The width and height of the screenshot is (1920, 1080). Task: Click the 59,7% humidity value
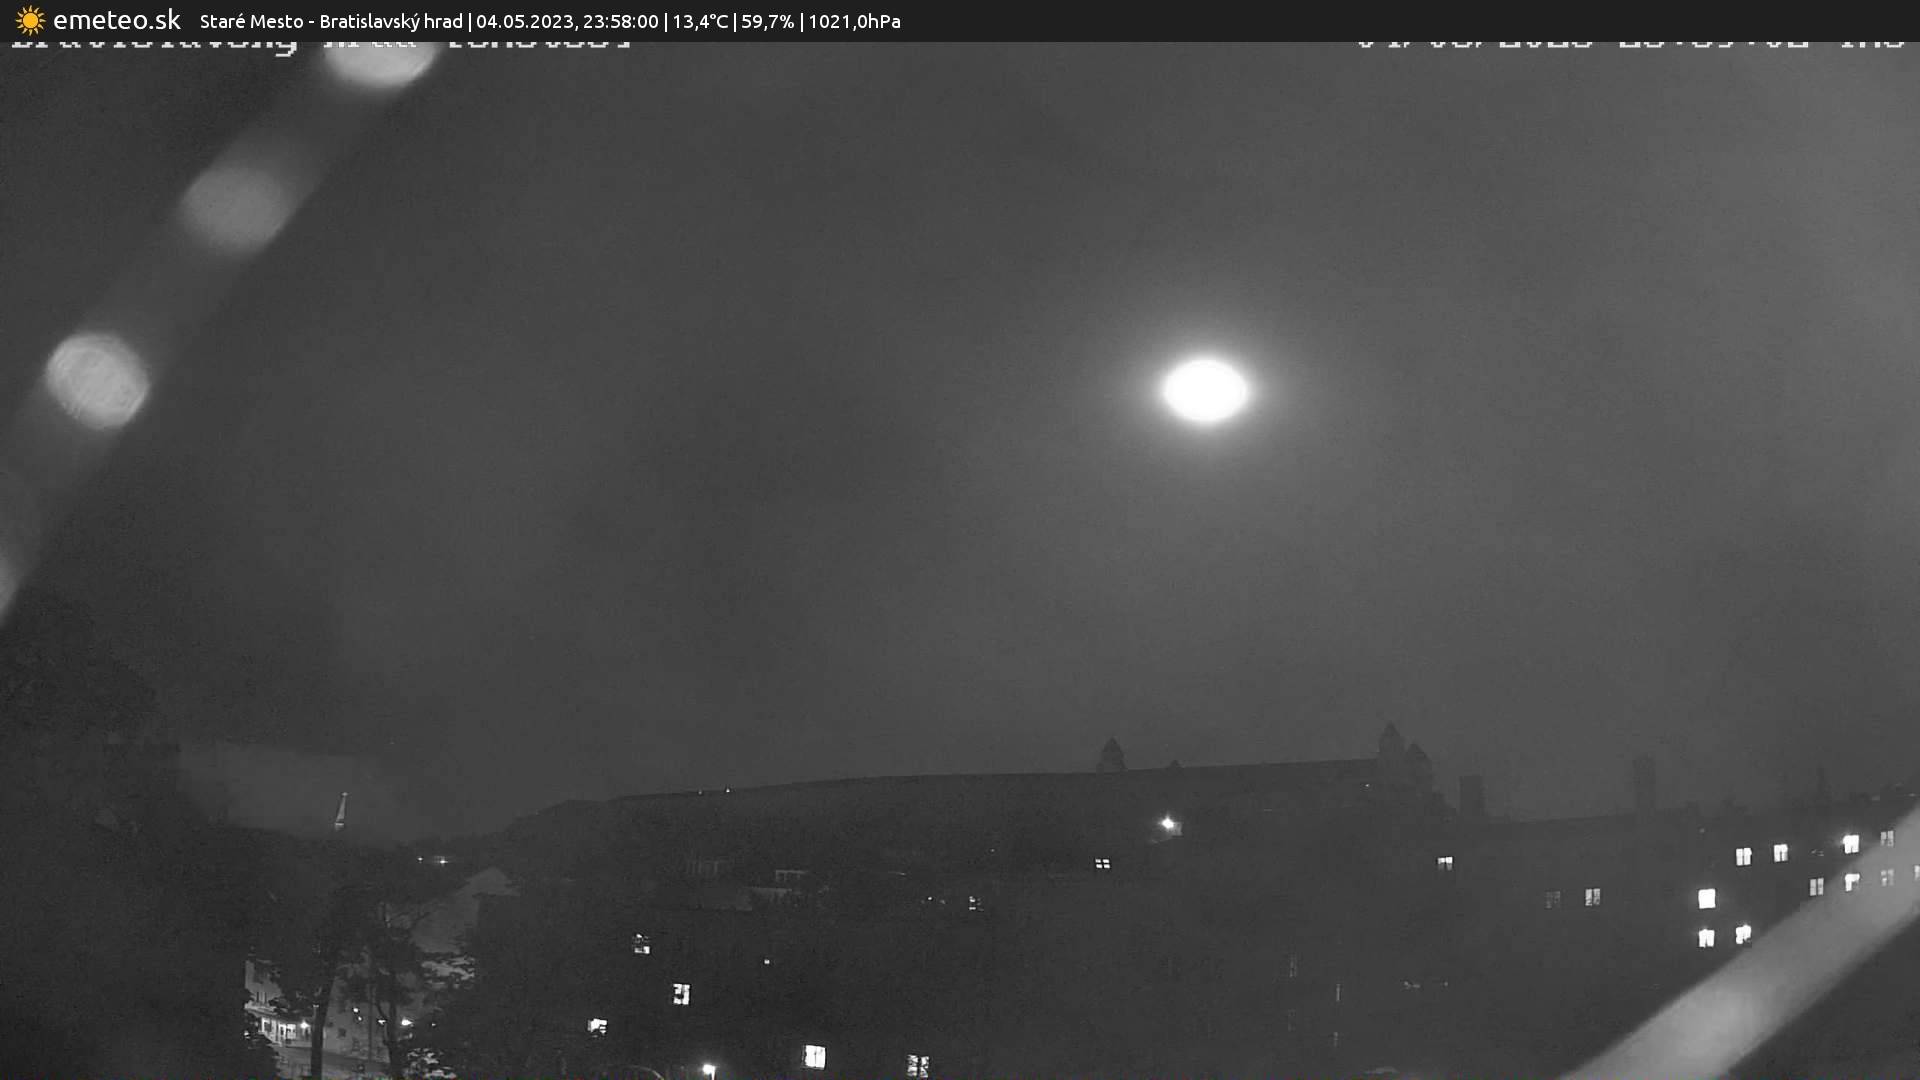[767, 22]
